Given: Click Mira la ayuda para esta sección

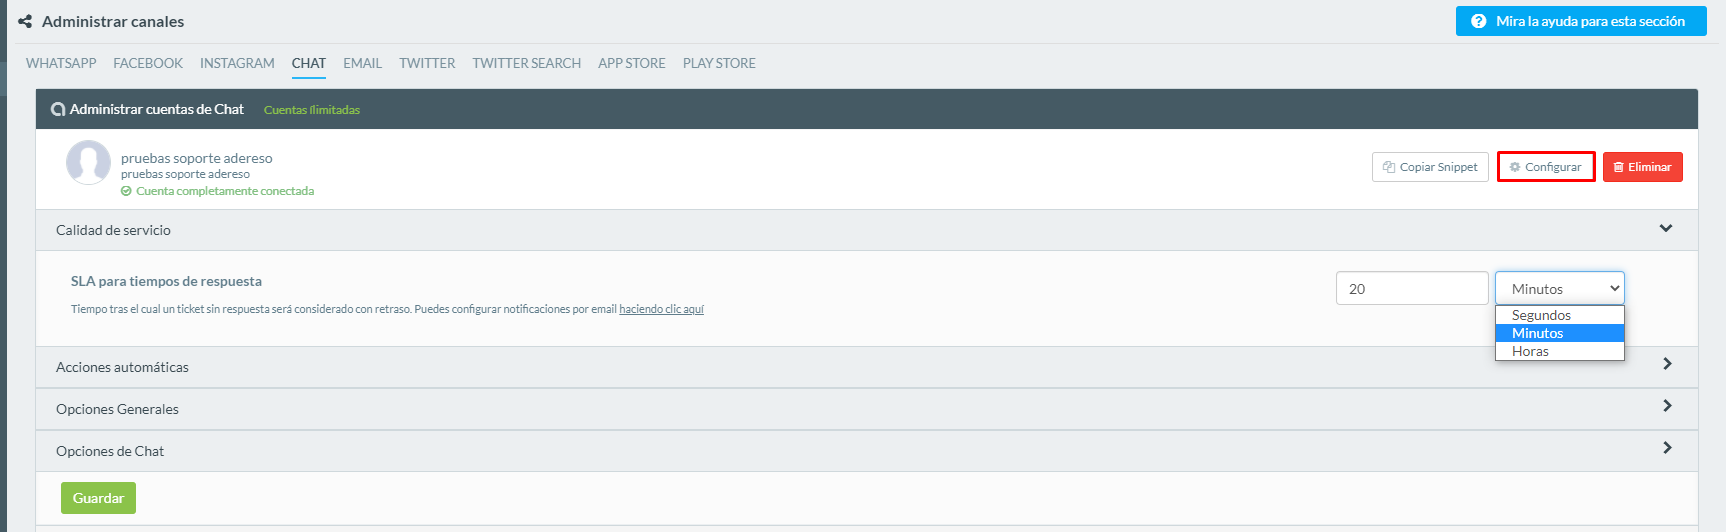Looking at the screenshot, I should [1581, 21].
